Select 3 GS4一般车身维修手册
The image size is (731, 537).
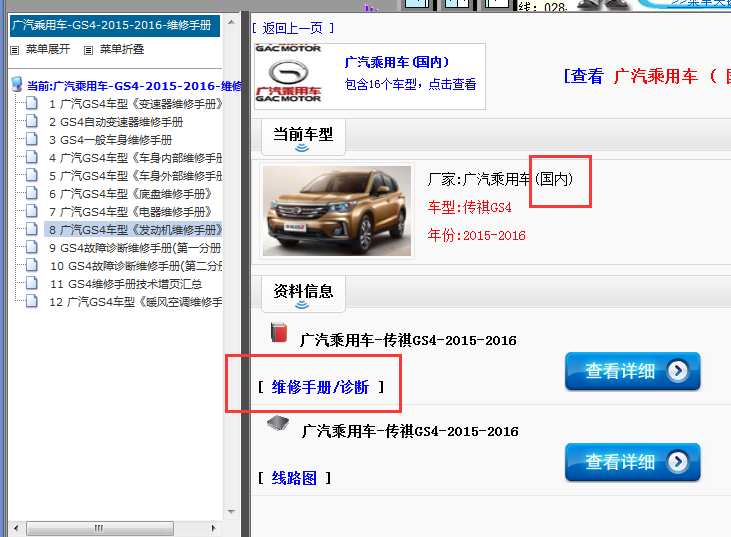(110, 139)
